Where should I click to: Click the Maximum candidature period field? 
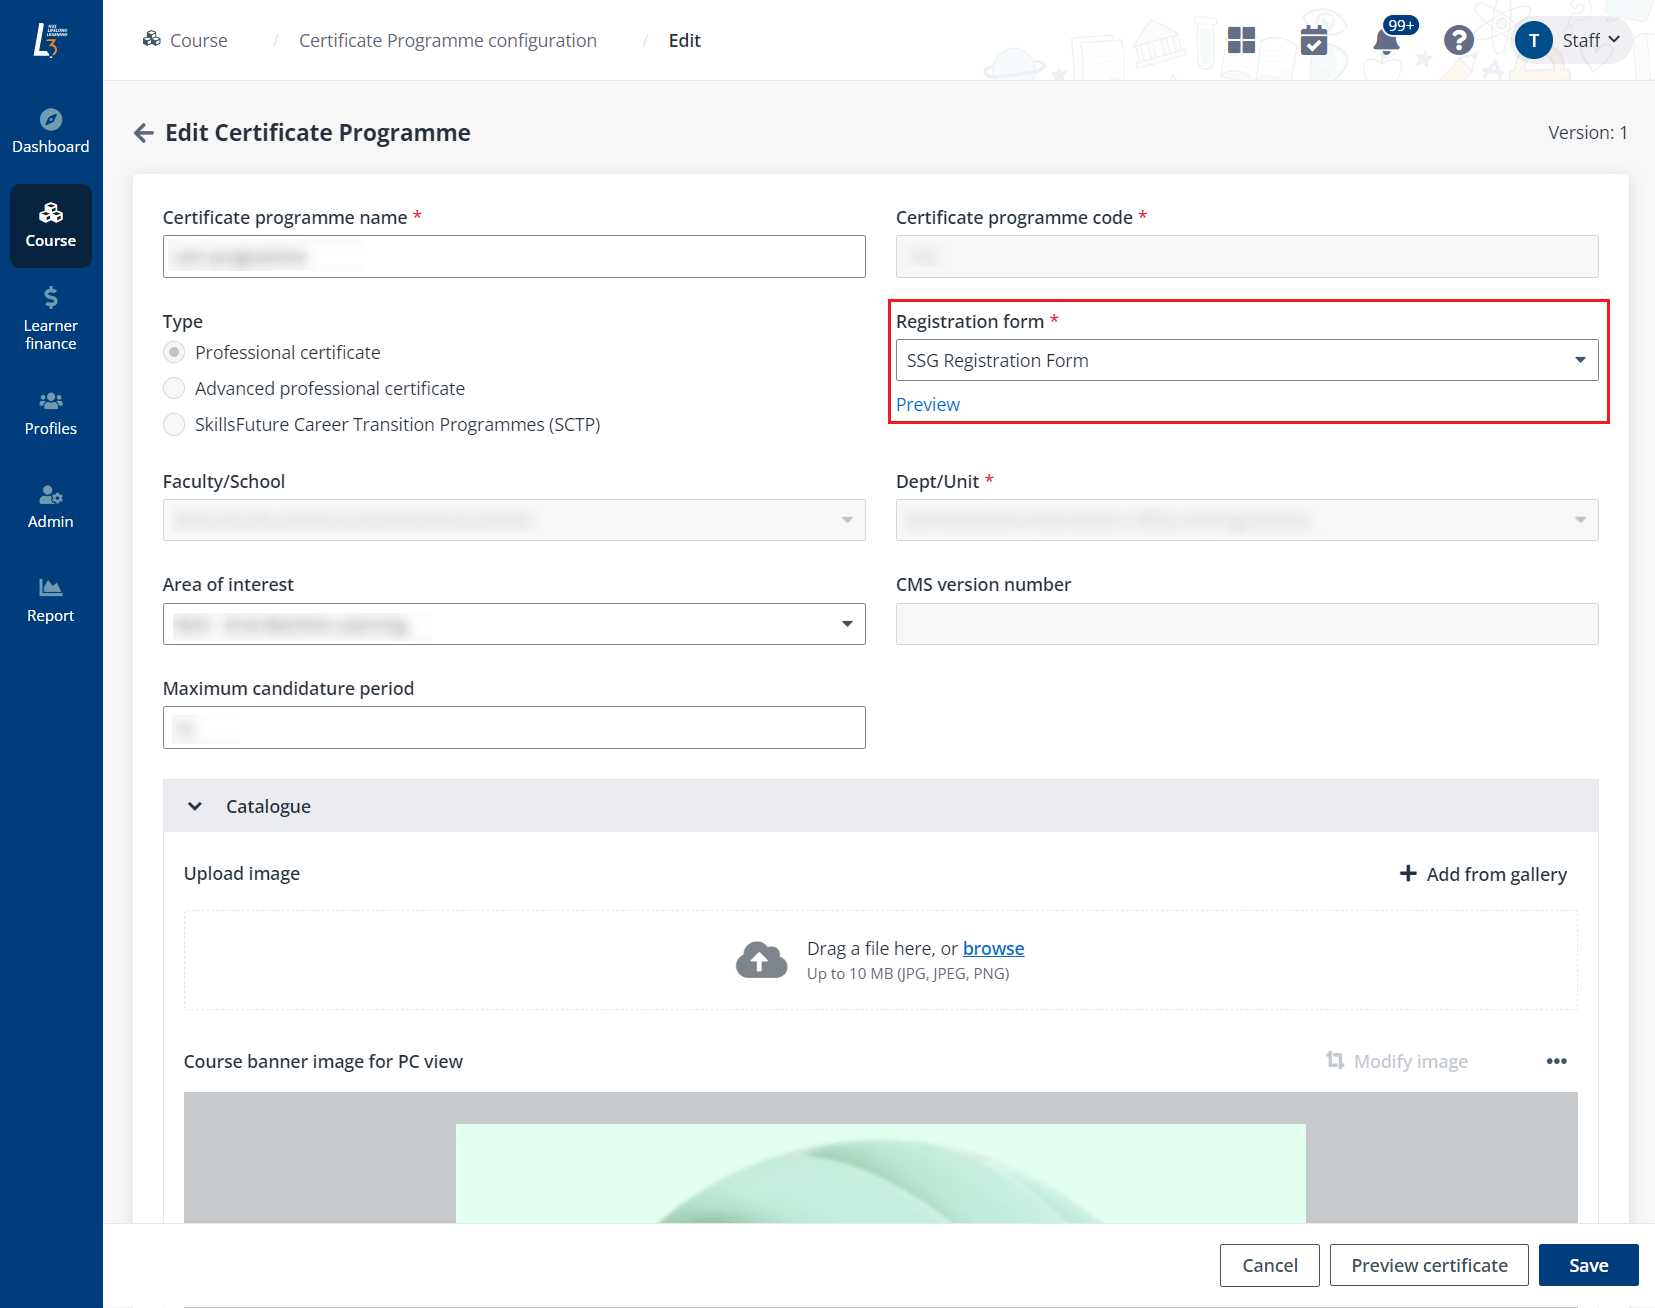514,728
